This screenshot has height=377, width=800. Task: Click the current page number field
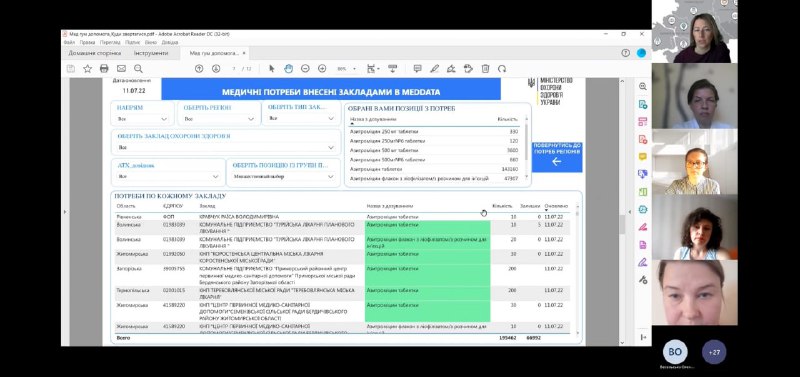point(235,68)
